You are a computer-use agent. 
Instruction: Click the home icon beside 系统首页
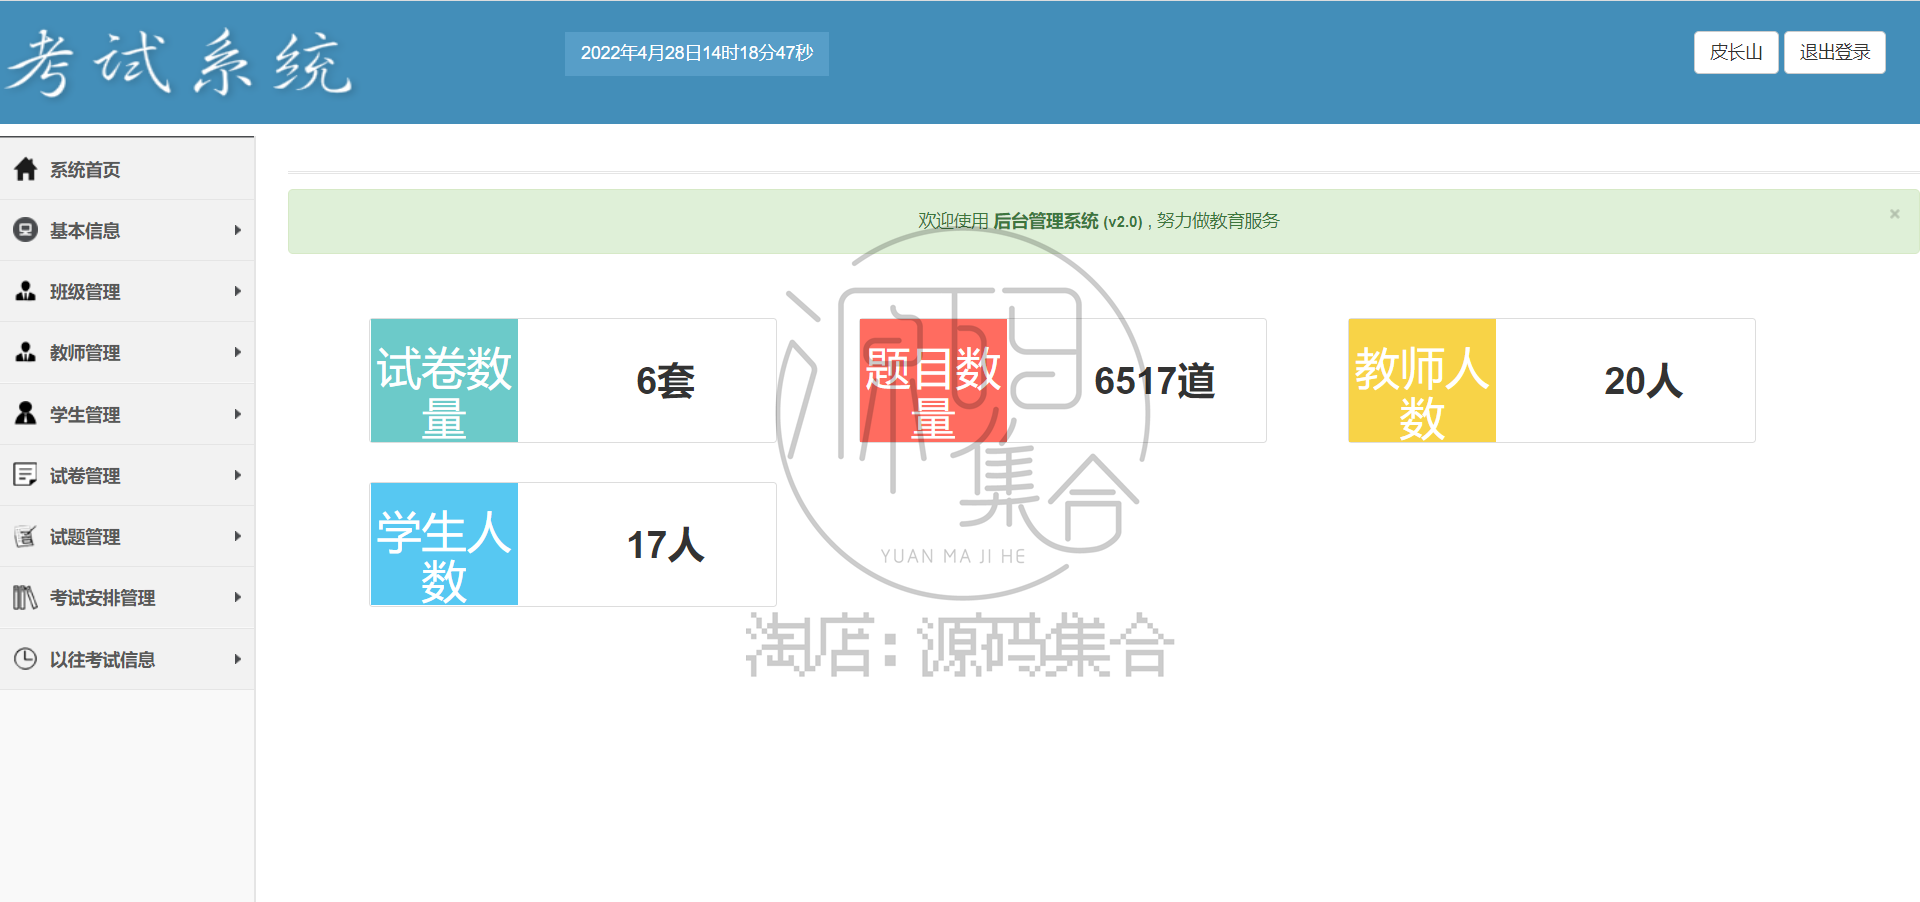click(x=26, y=169)
